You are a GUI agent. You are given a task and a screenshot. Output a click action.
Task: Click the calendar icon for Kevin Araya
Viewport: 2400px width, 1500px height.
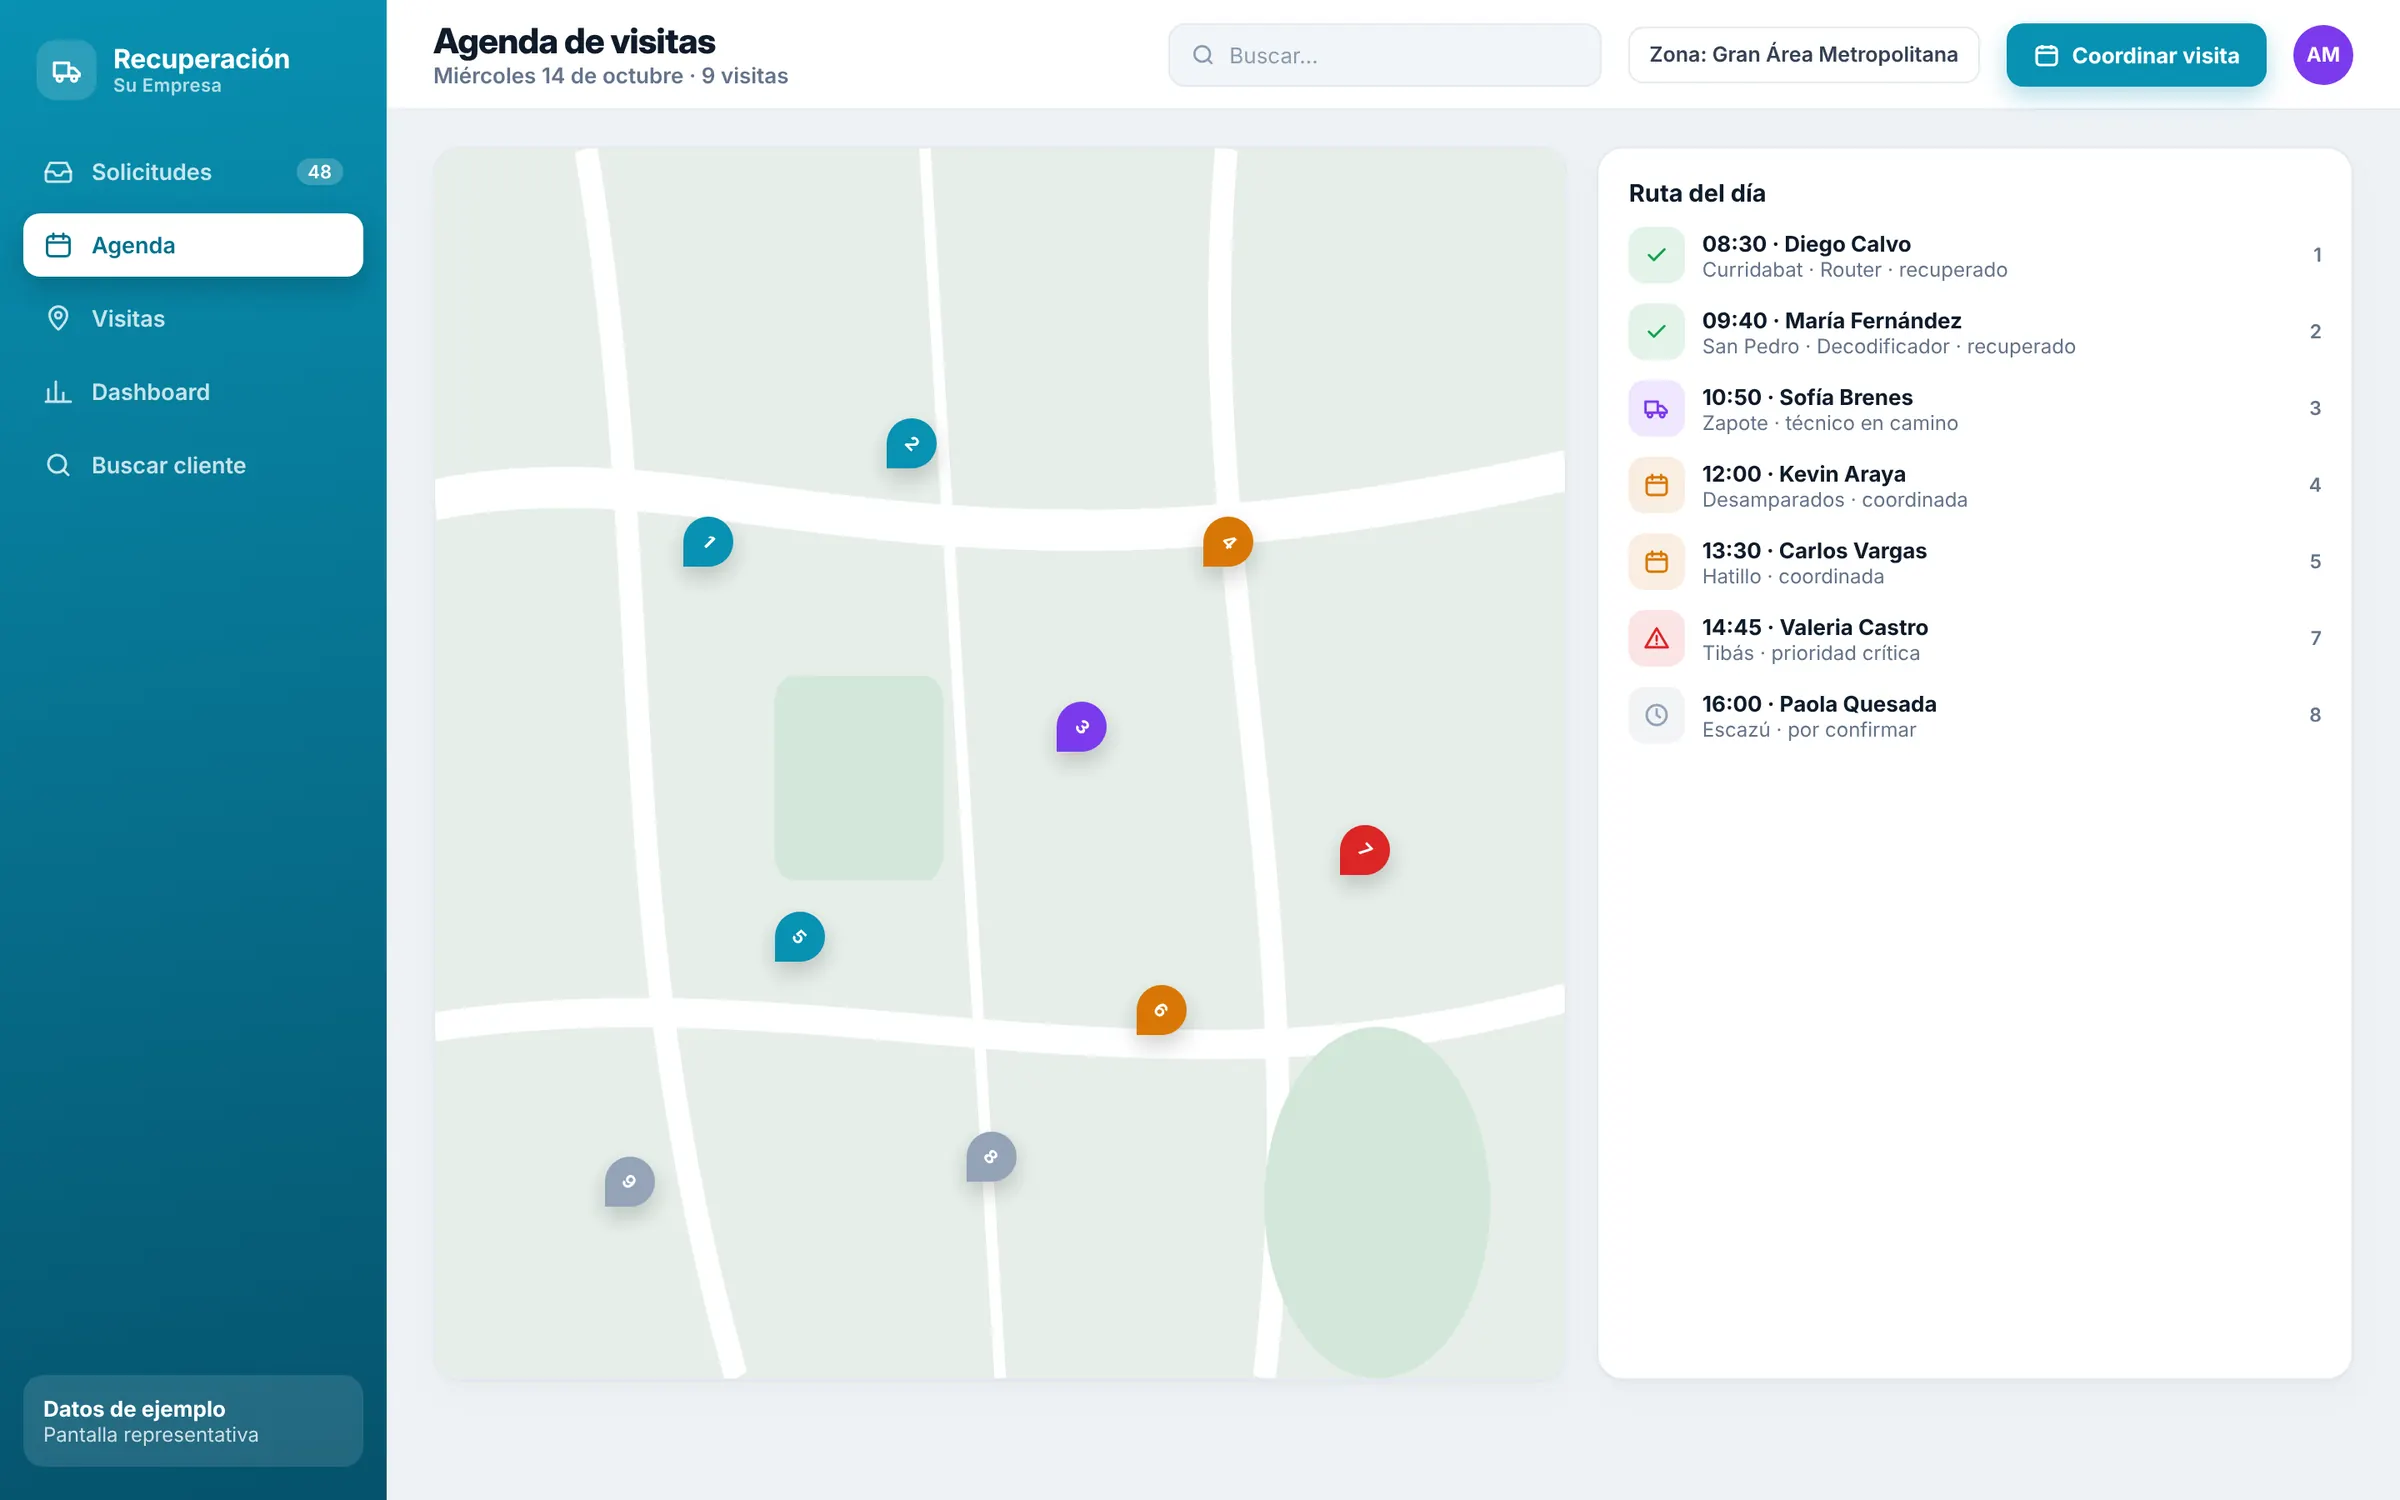(x=1656, y=485)
